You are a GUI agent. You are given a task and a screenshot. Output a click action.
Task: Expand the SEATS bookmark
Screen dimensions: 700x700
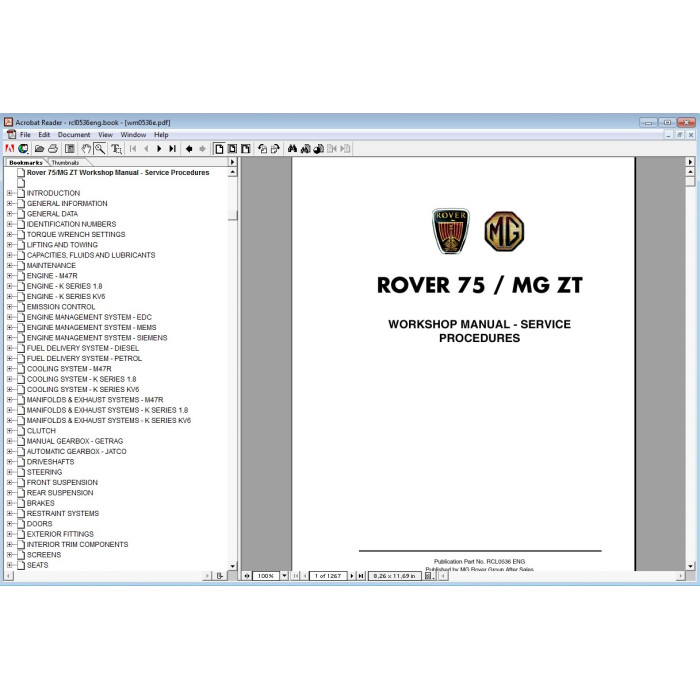point(9,565)
